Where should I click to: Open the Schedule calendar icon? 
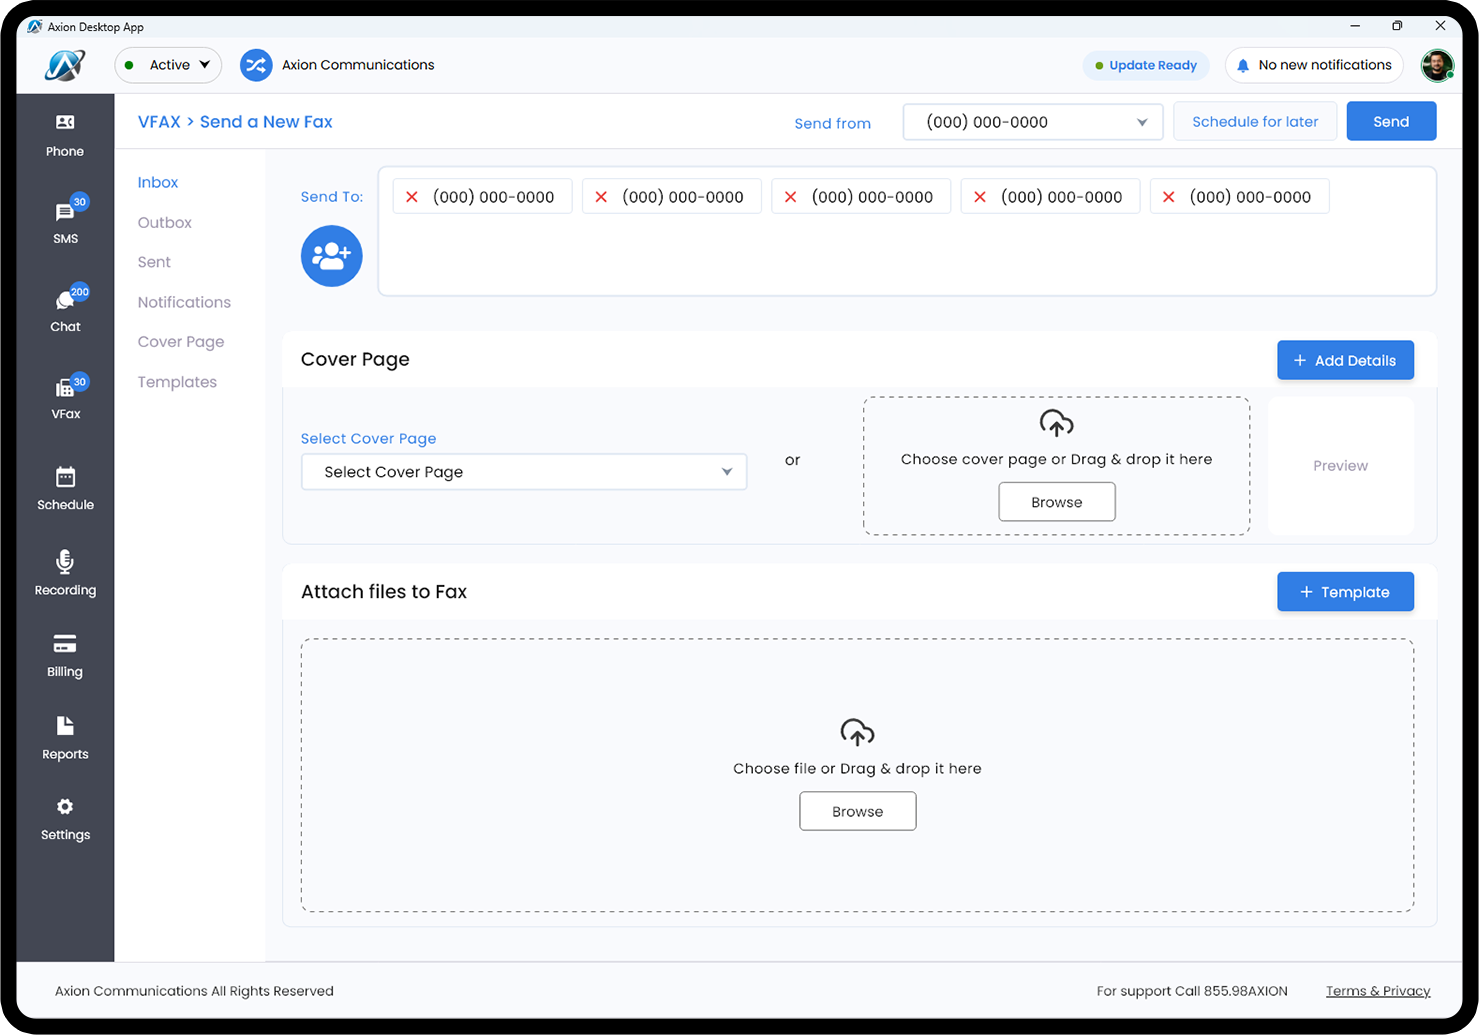pos(65,477)
